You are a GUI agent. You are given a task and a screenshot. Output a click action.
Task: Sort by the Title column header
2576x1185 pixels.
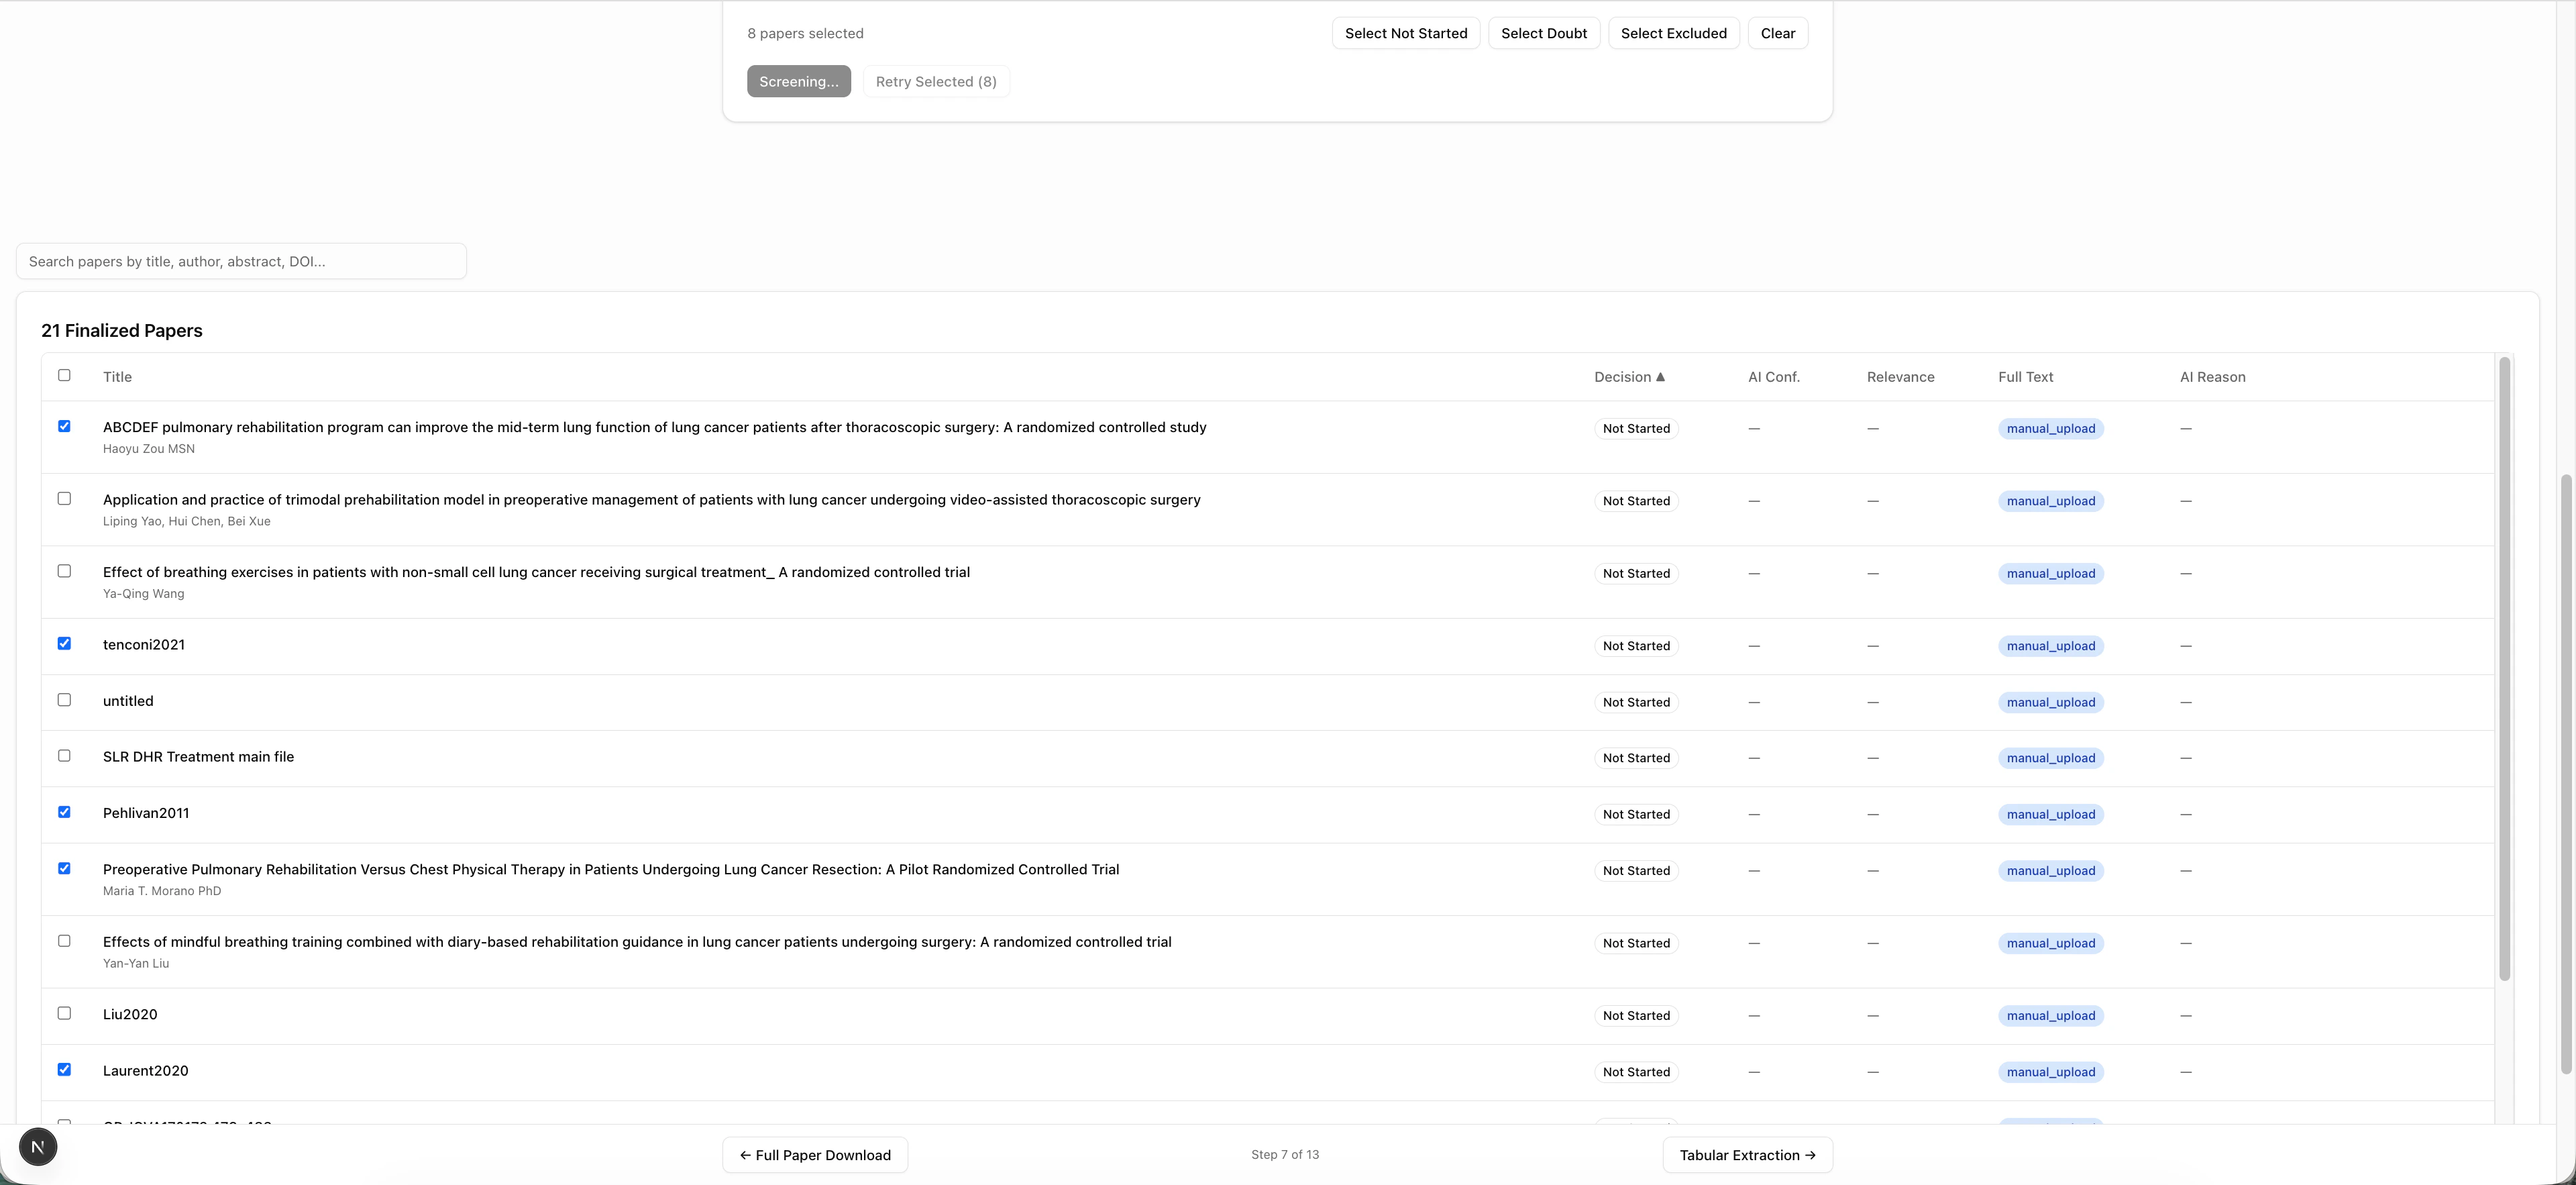pyautogui.click(x=117, y=377)
